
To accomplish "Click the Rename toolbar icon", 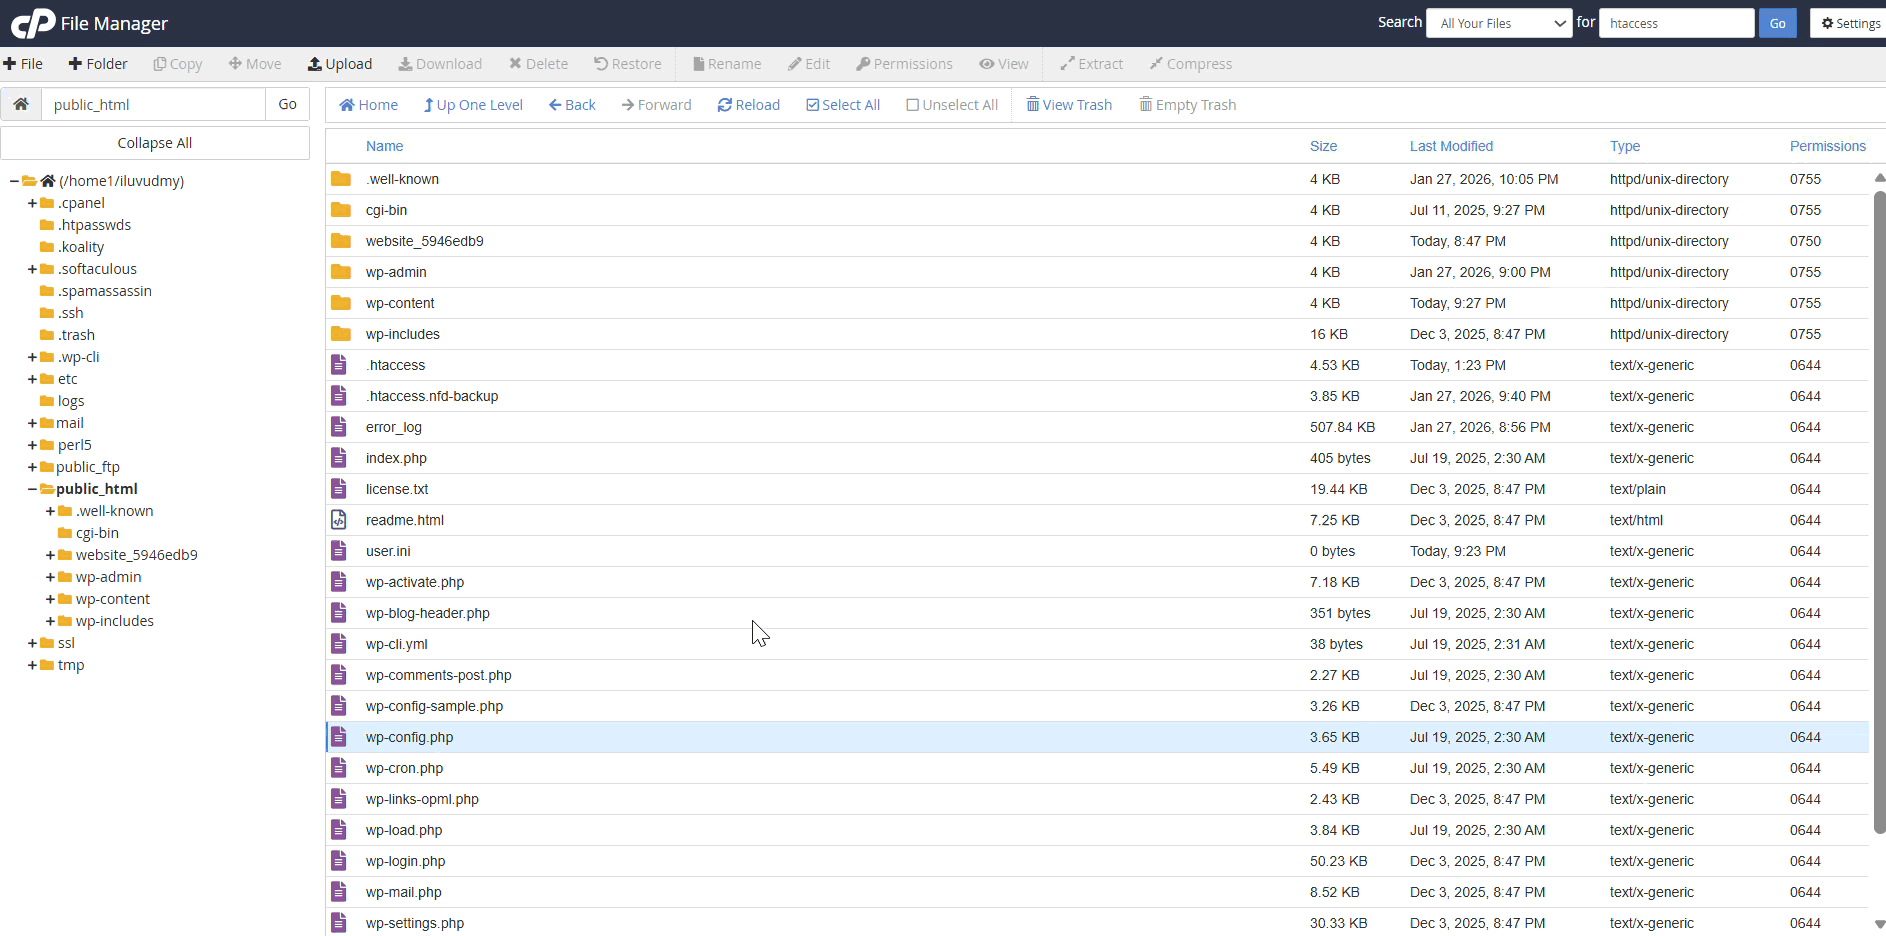I will (726, 63).
